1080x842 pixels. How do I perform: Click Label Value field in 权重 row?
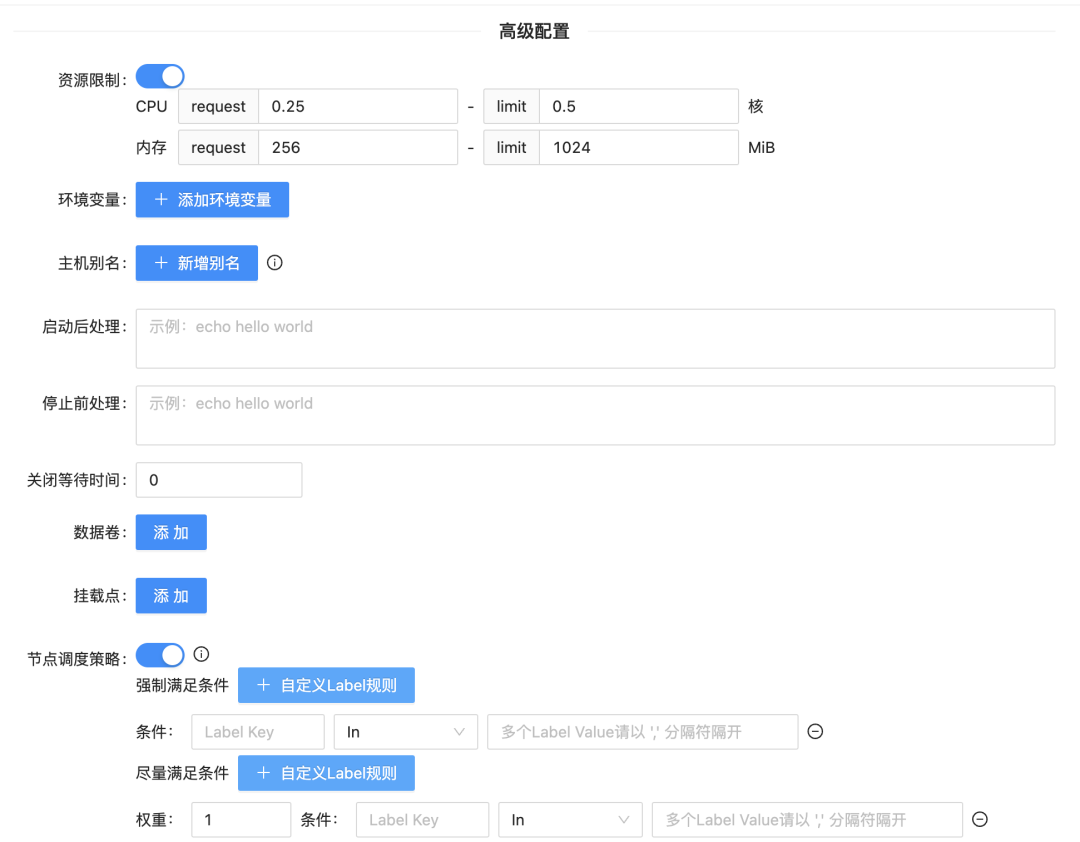807,820
